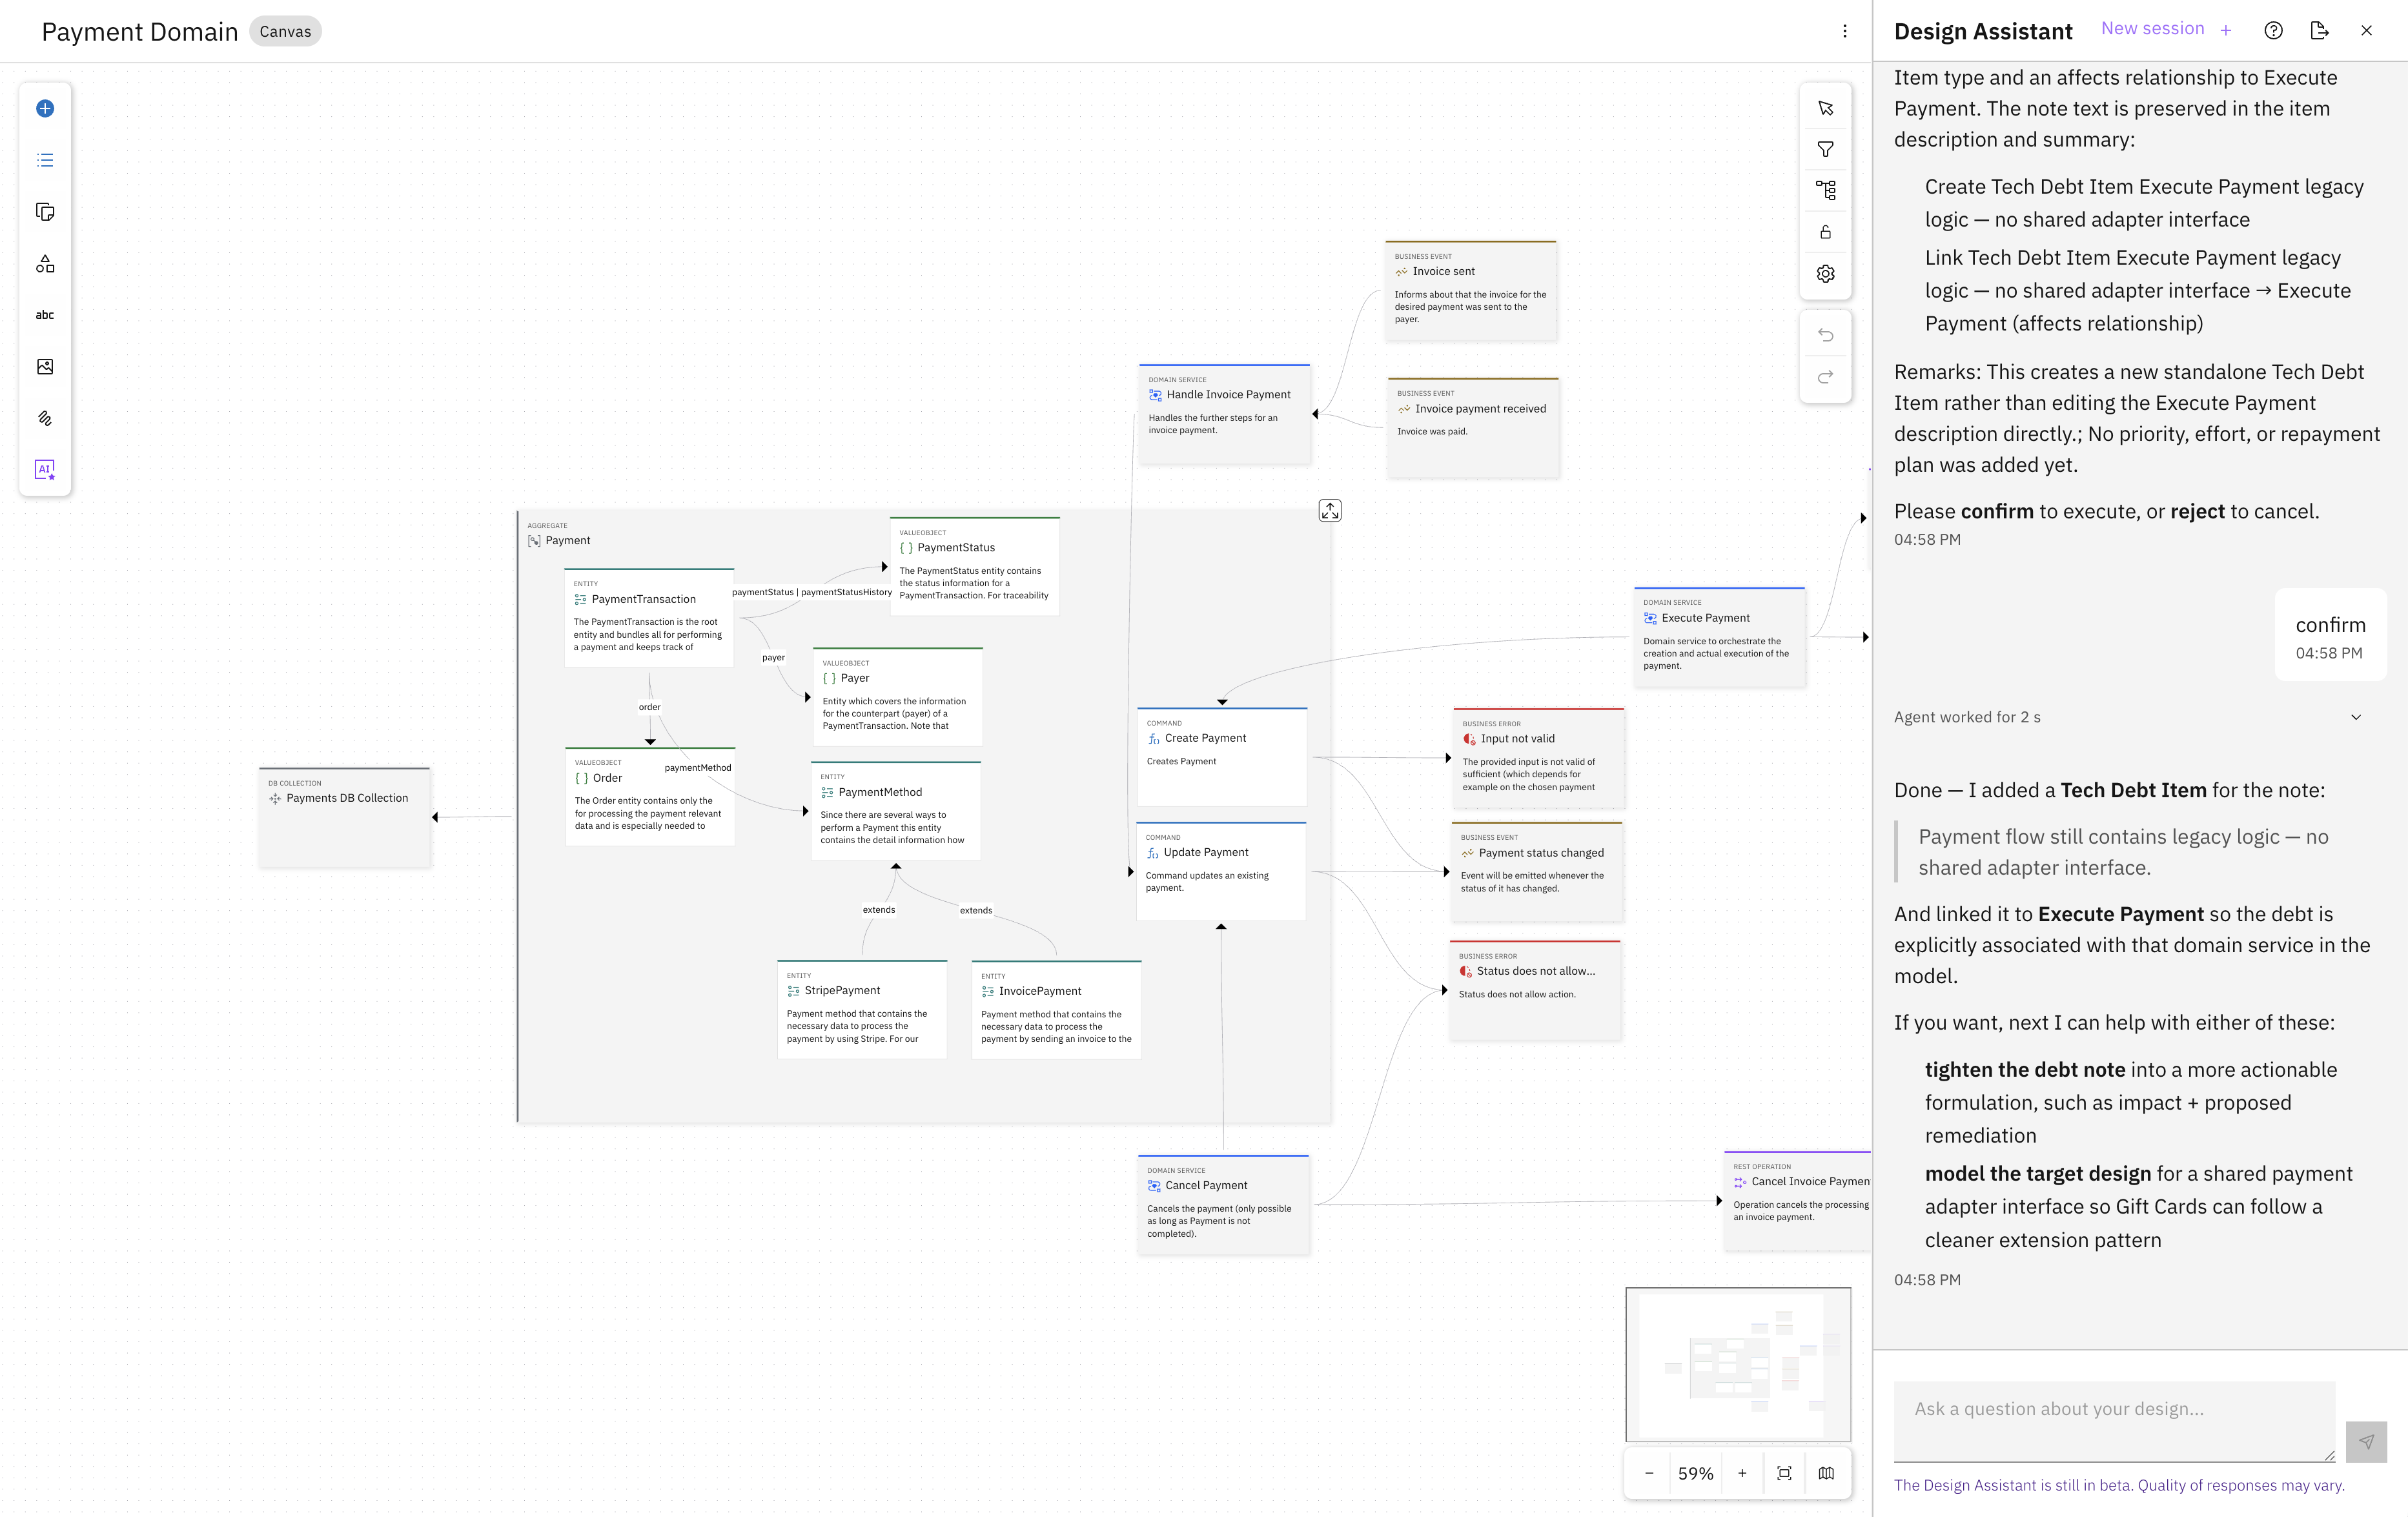Screen dimensions: 2408x1517
Task: Select the sticky note tool icon
Action: (x=45, y=212)
